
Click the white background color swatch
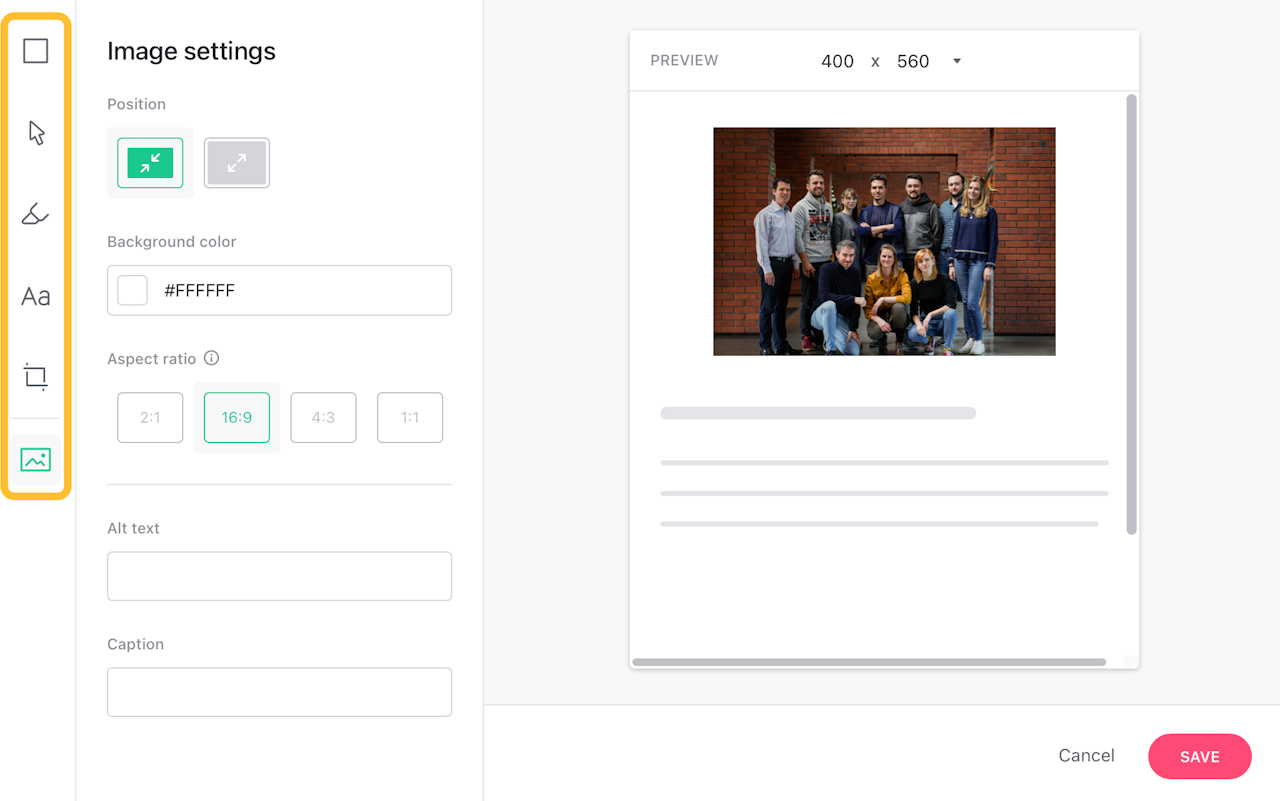tap(132, 290)
